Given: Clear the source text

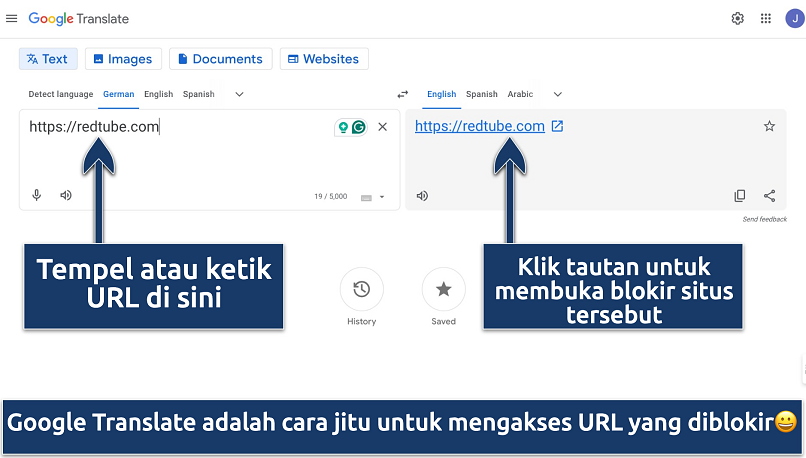Looking at the screenshot, I should (382, 127).
